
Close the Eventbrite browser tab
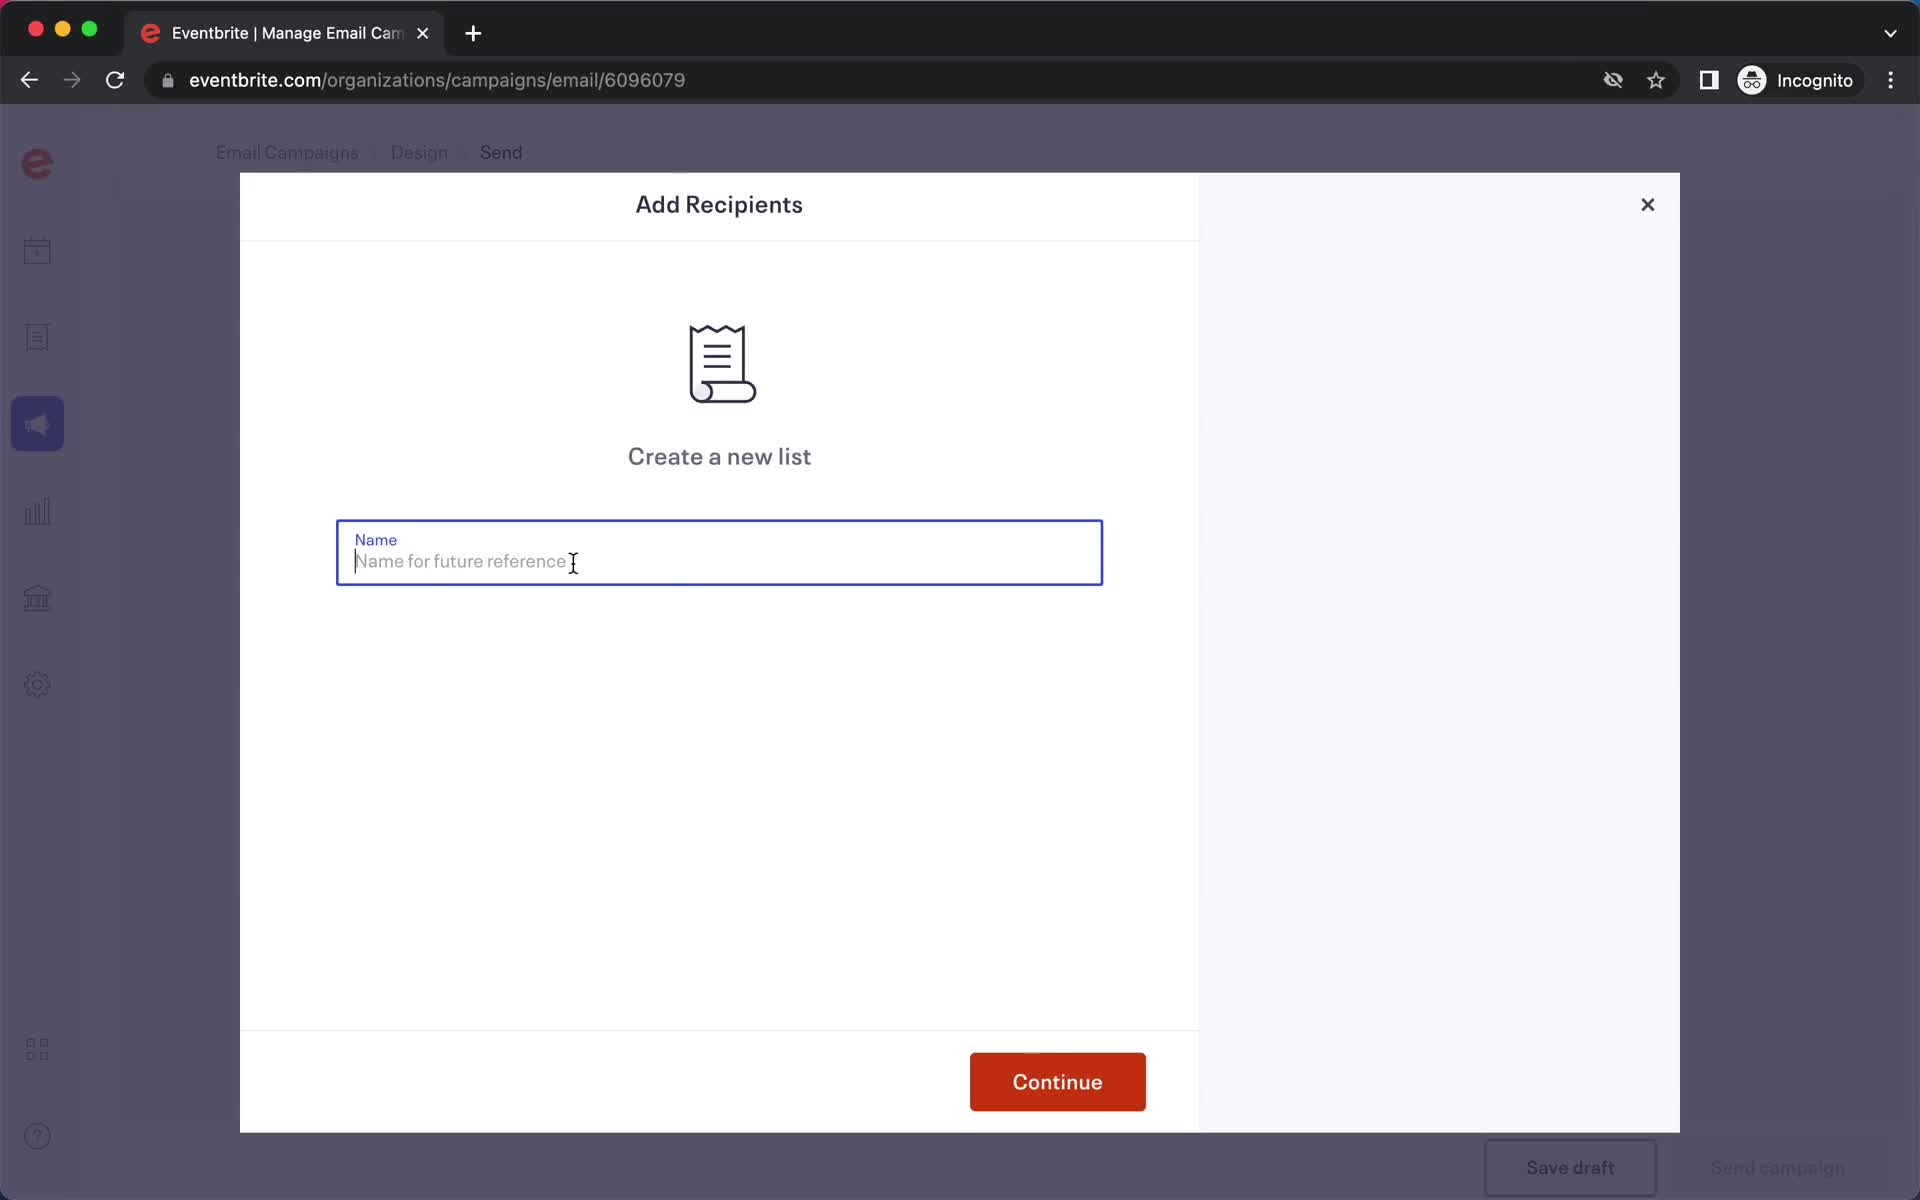(x=423, y=33)
